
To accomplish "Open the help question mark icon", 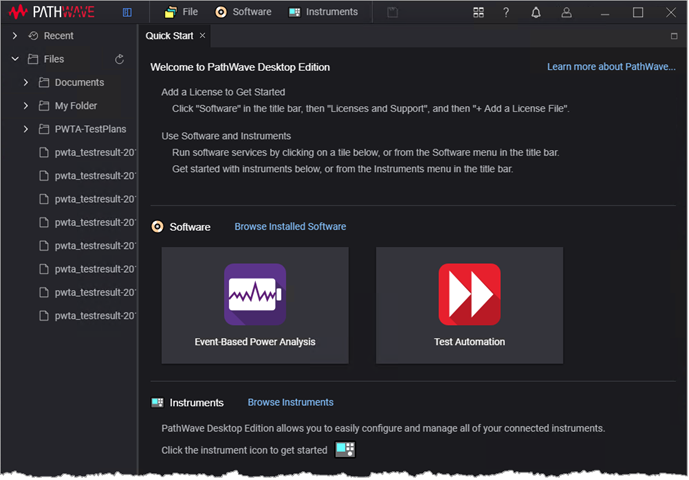I will click(x=506, y=12).
